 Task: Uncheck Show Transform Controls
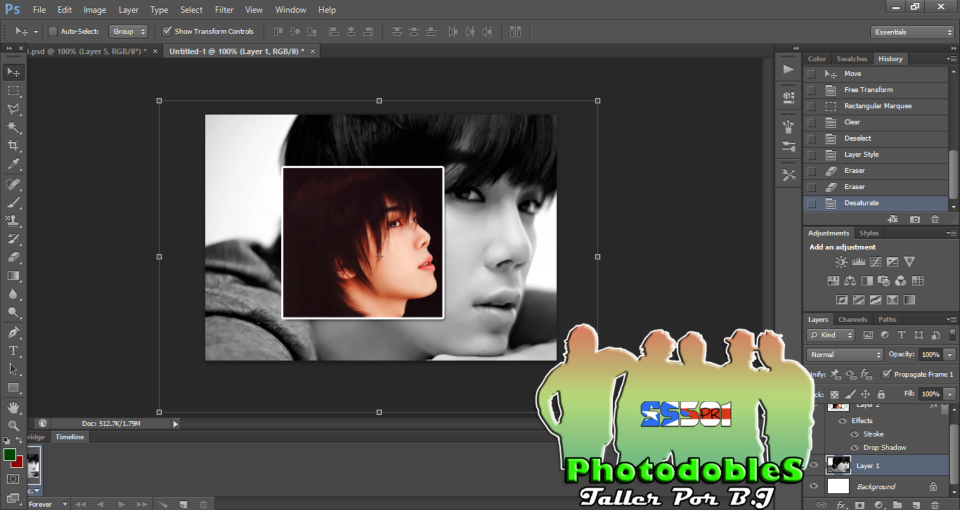click(x=167, y=31)
